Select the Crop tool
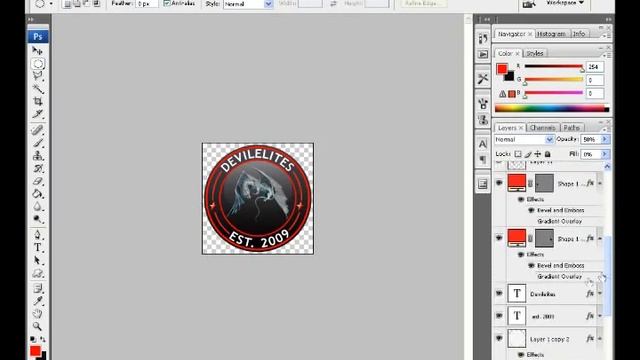Screen dimensions: 640x360 38,101
